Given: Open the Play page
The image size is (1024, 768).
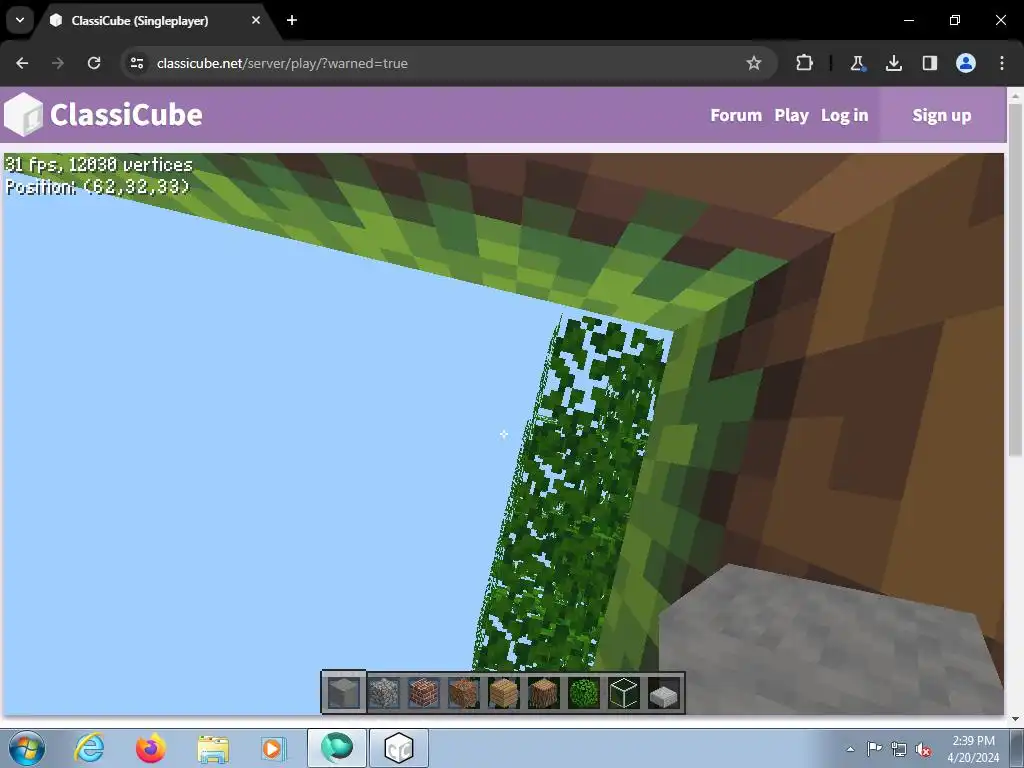Looking at the screenshot, I should [792, 116].
